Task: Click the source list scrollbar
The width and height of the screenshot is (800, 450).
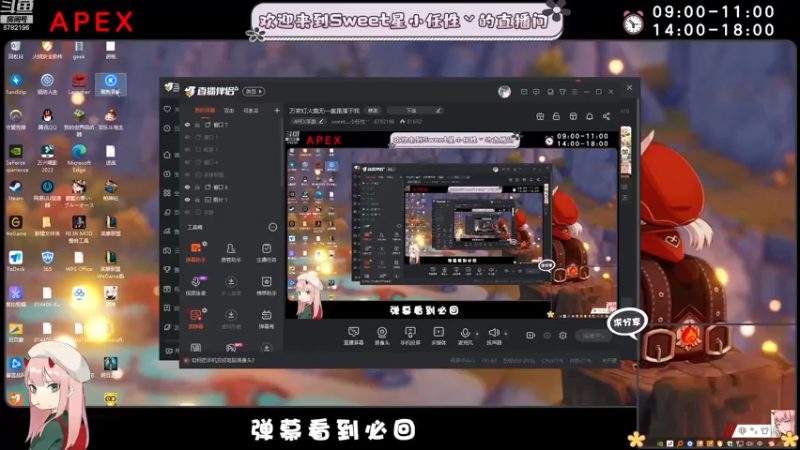Action: coord(282,153)
